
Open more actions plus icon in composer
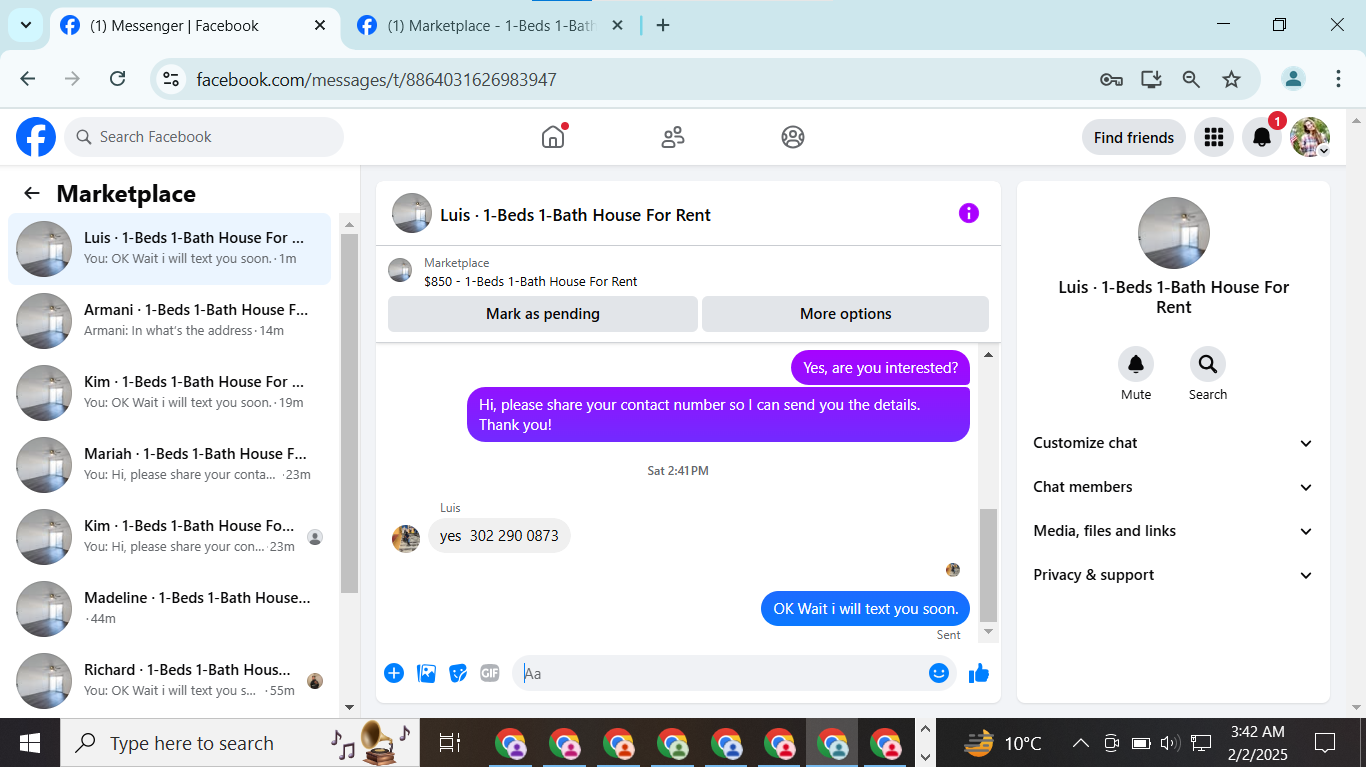coord(394,673)
